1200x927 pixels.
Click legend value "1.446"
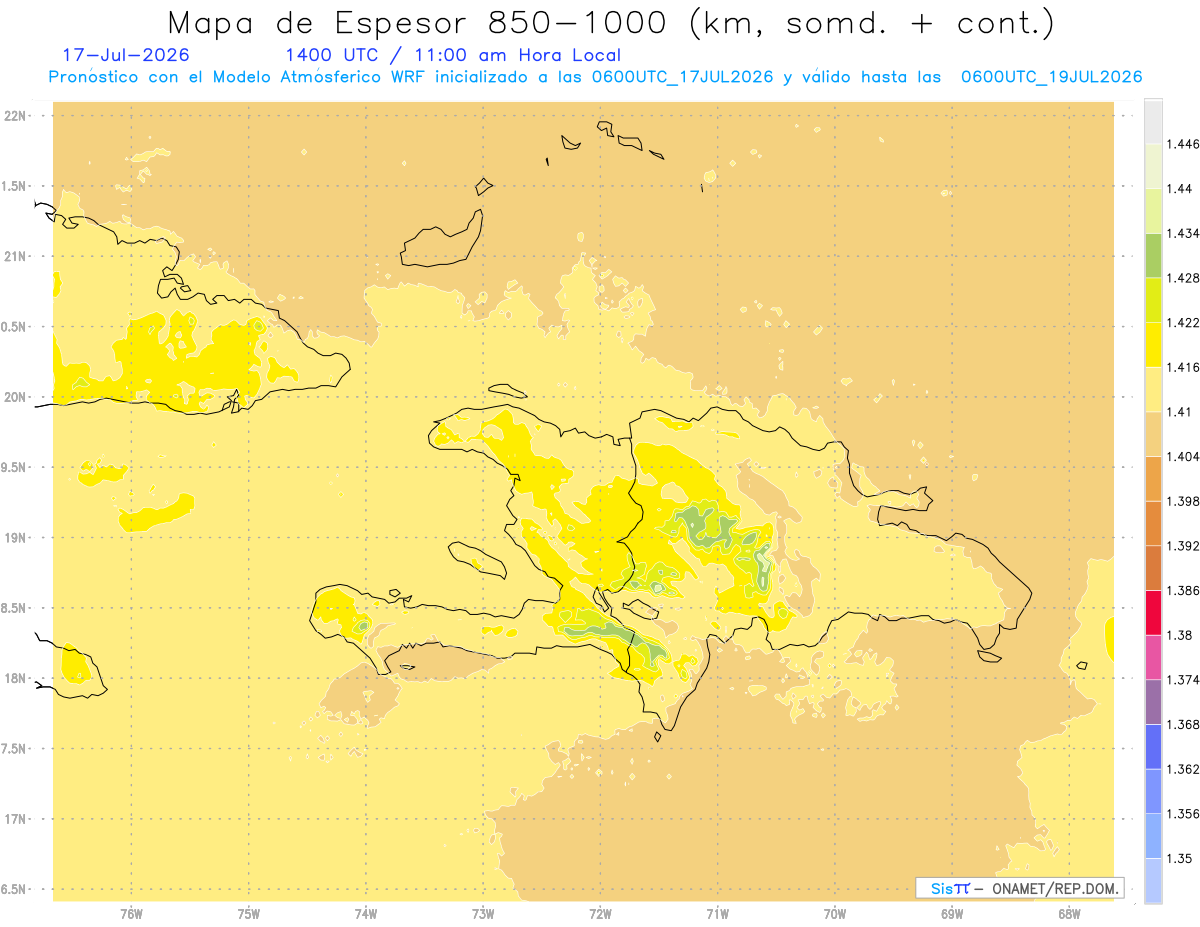point(1183,144)
